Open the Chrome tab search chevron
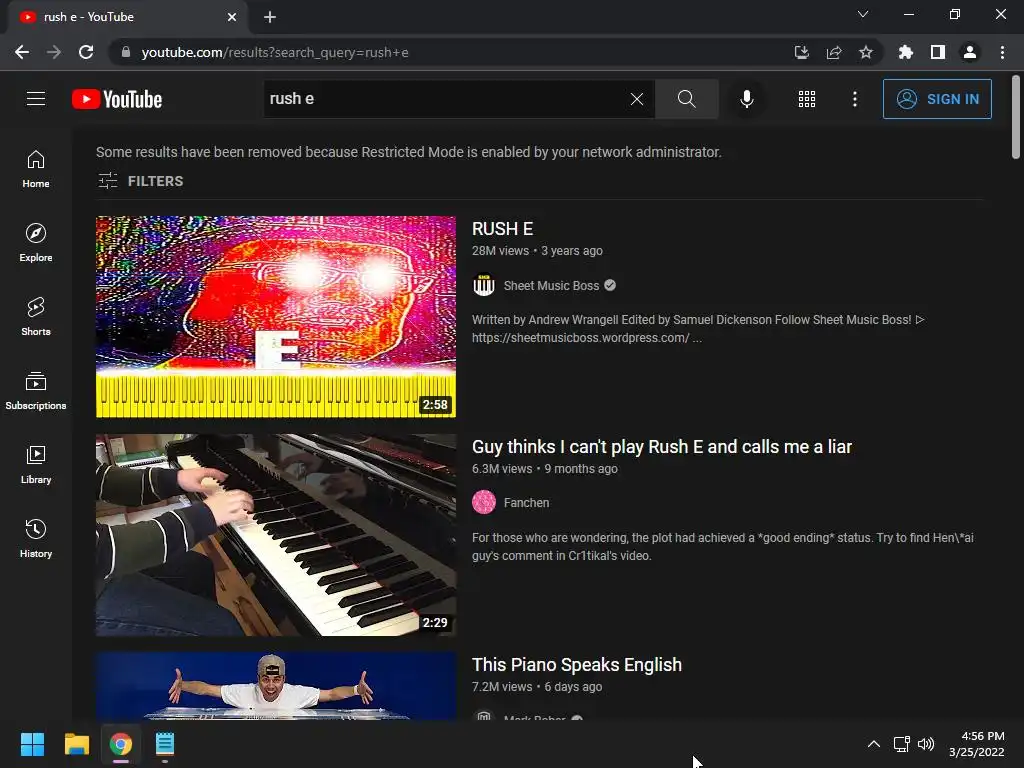1024x768 pixels. click(863, 14)
